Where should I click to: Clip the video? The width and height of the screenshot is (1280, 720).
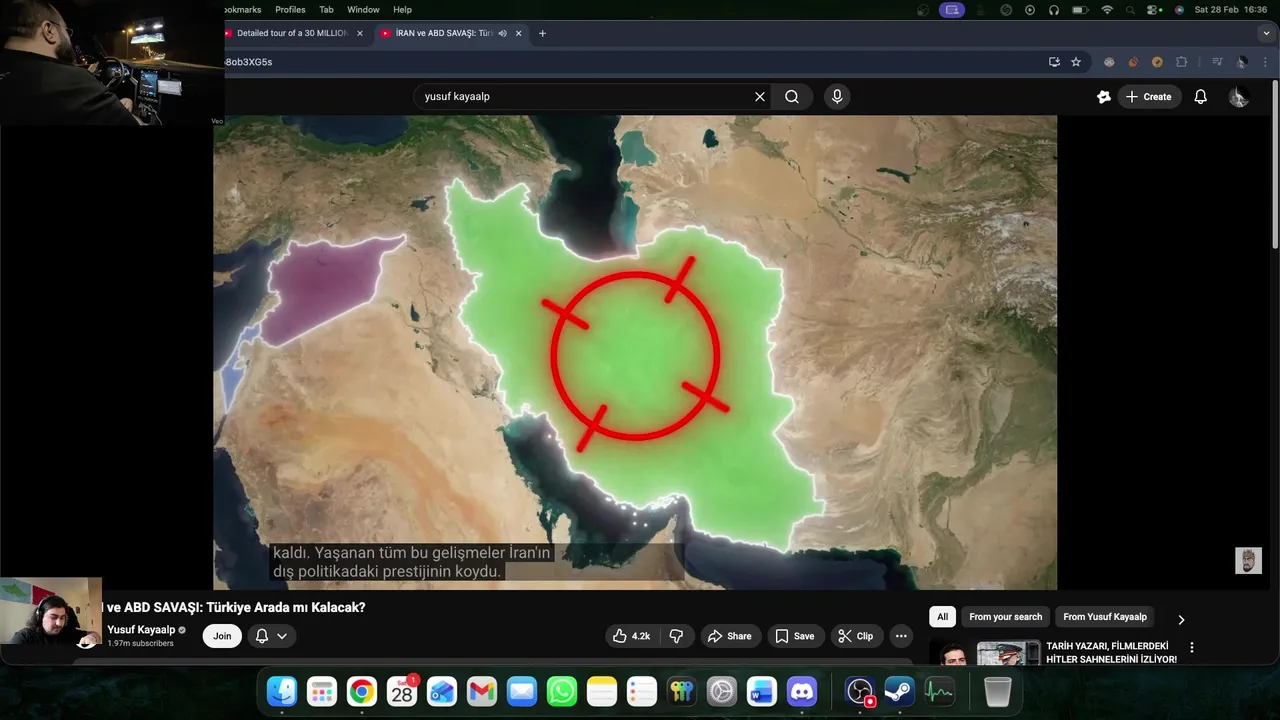856,636
